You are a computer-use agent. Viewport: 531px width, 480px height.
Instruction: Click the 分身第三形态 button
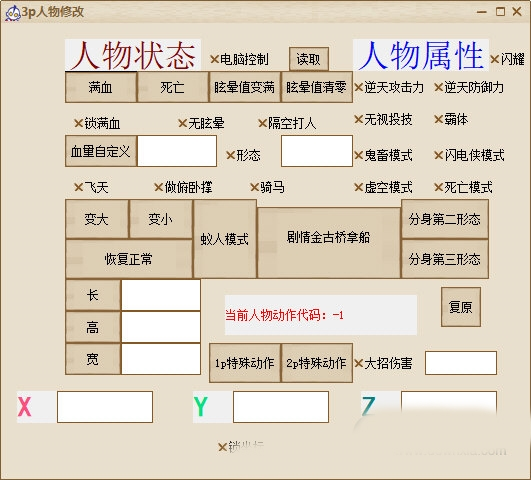445,259
